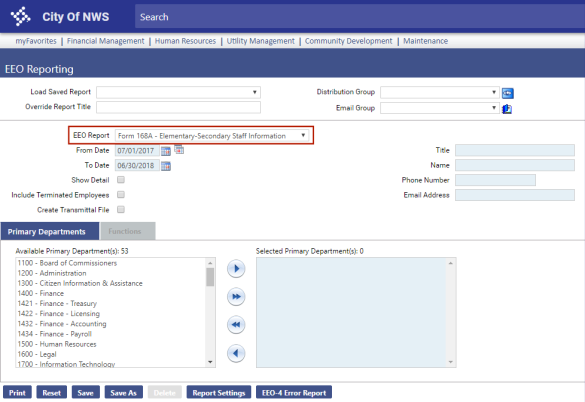This screenshot has width=585, height=402.
Task: Open the From Date calendar picker
Action: (166, 151)
